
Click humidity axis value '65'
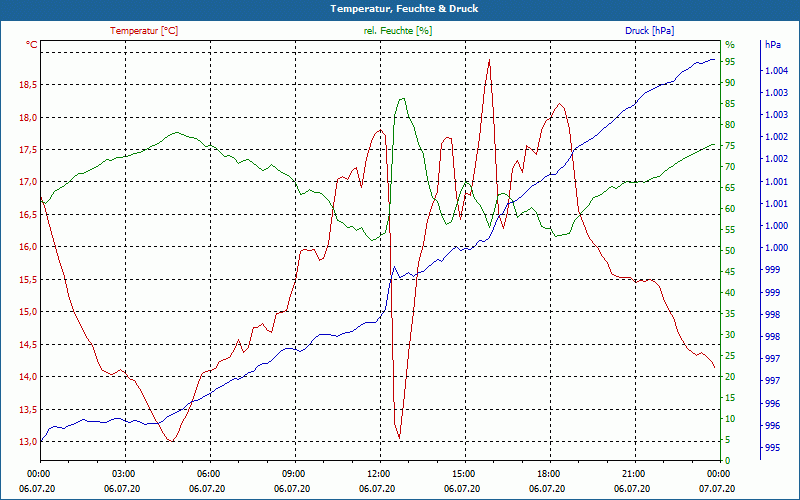730,188
